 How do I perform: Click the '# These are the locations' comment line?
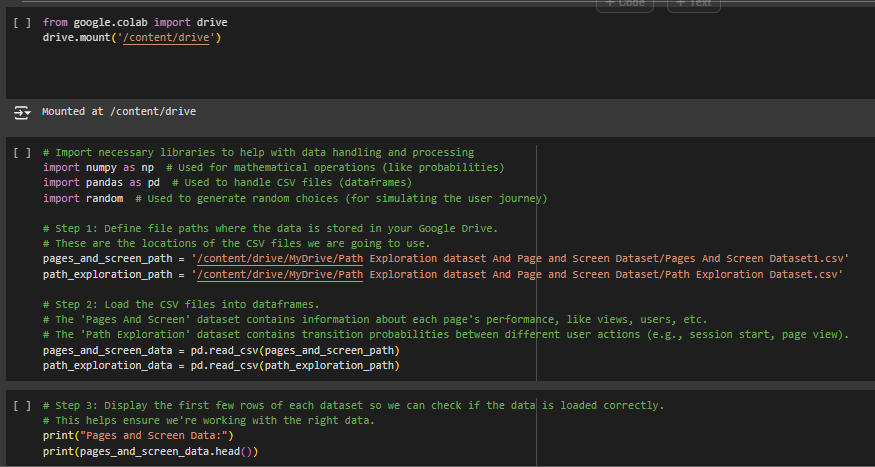click(x=237, y=243)
